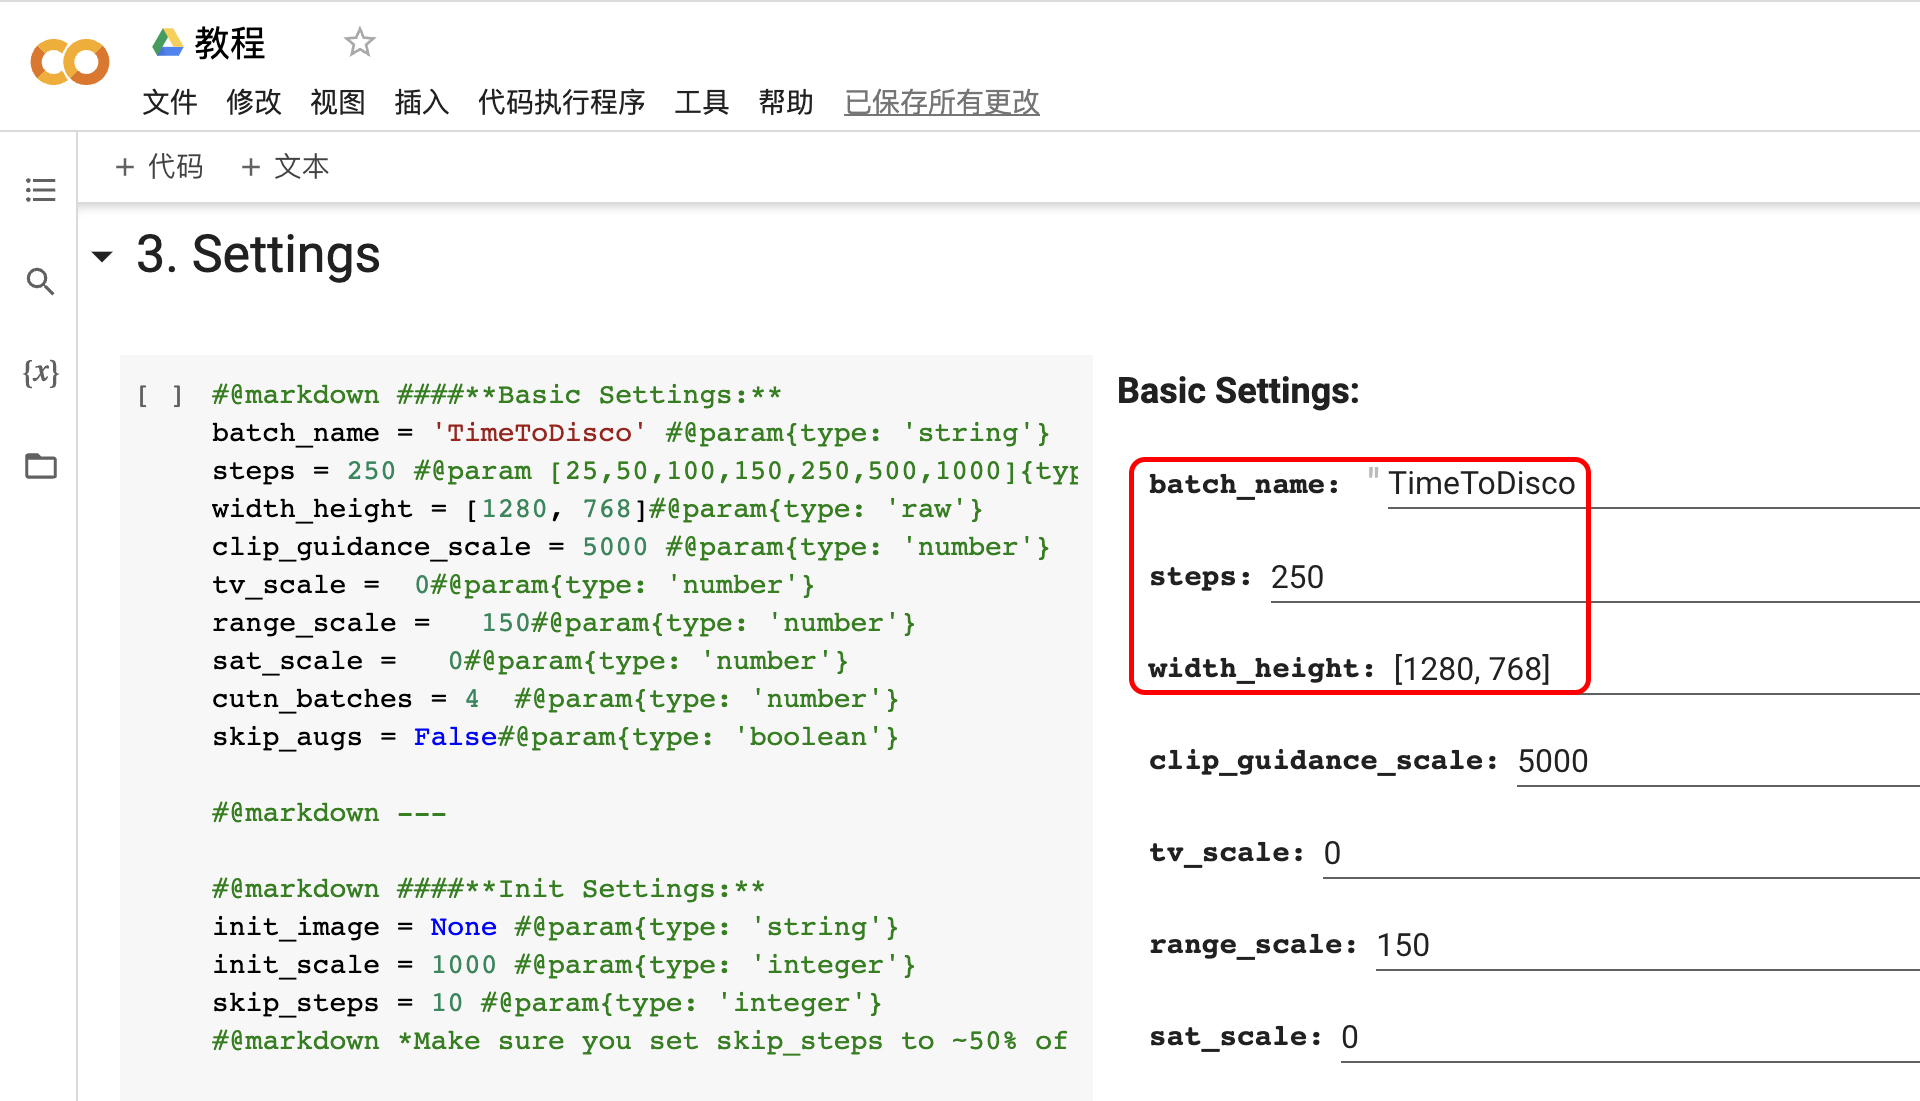Image resolution: width=1920 pixels, height=1101 pixels.
Task: Open the variables {x} panel
Action: tap(40, 373)
